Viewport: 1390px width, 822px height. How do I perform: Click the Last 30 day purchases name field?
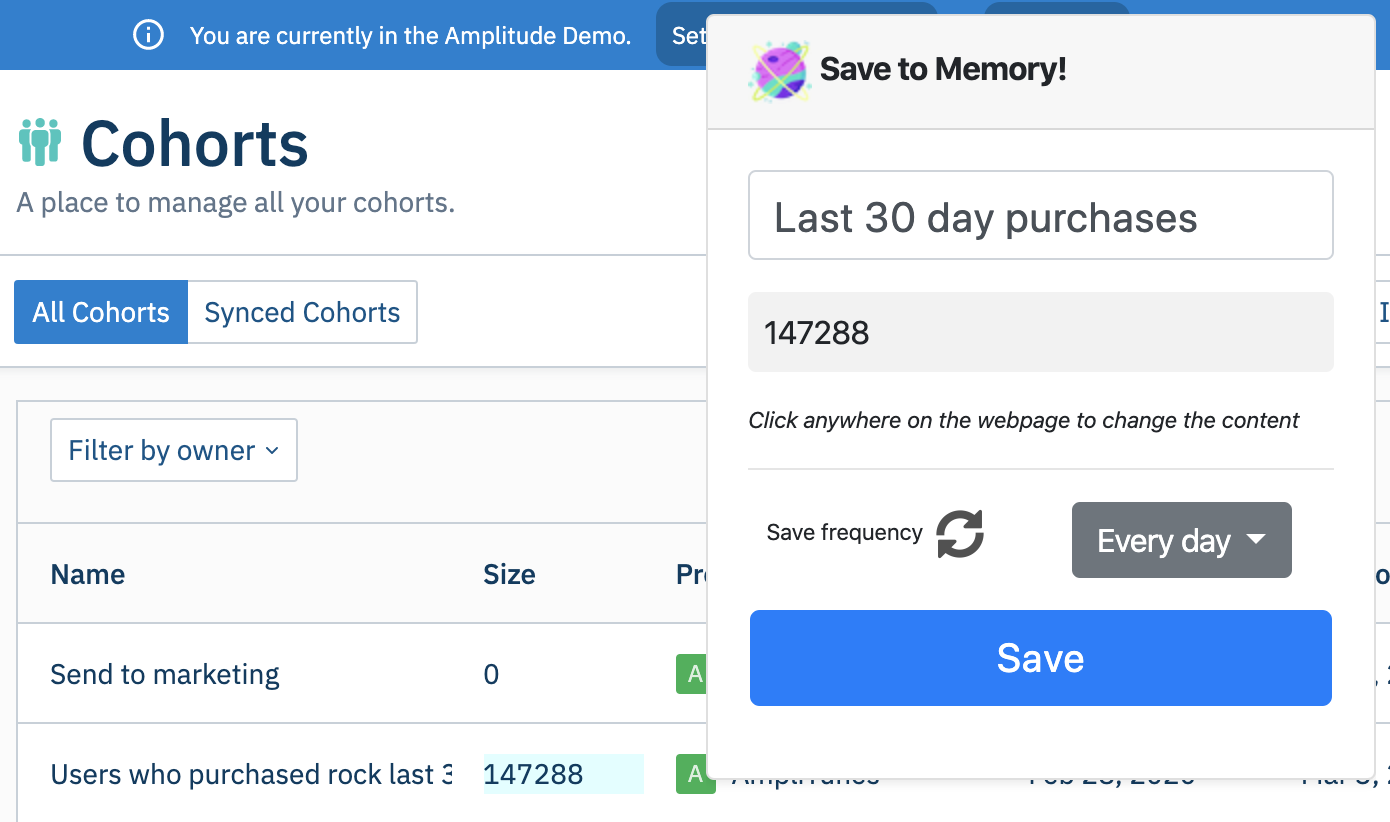(x=1040, y=217)
